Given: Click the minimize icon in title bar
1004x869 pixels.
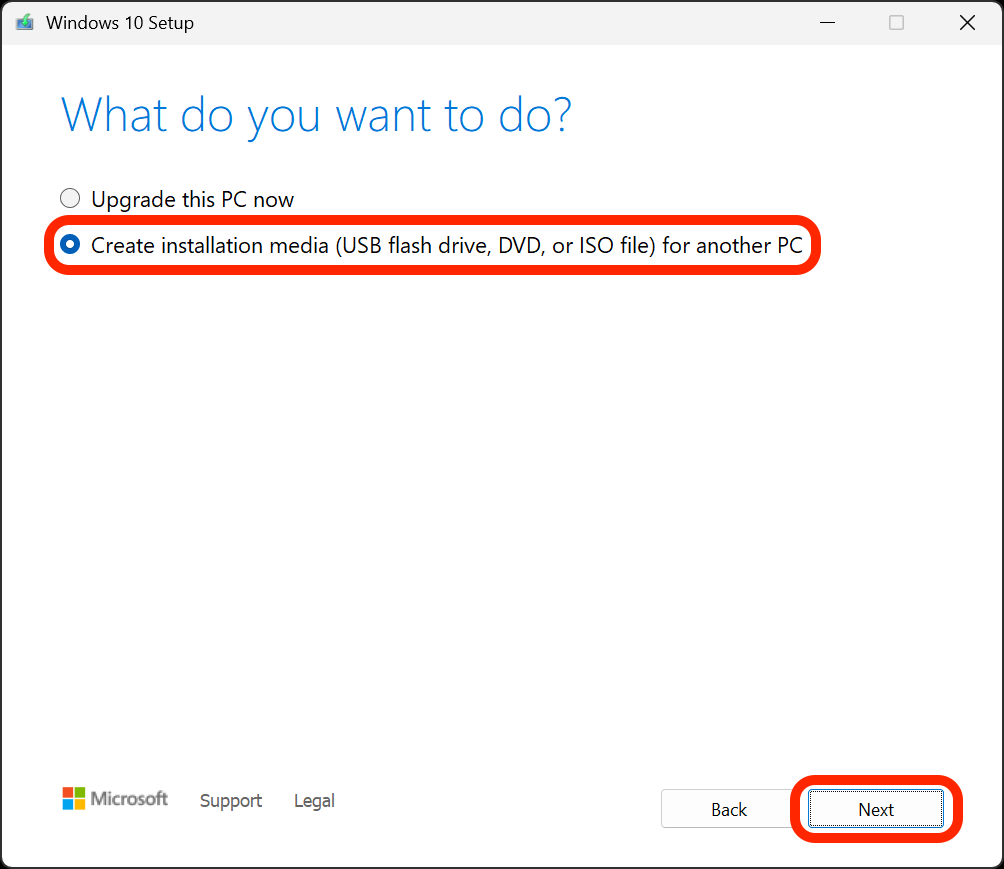Looking at the screenshot, I should click(827, 22).
